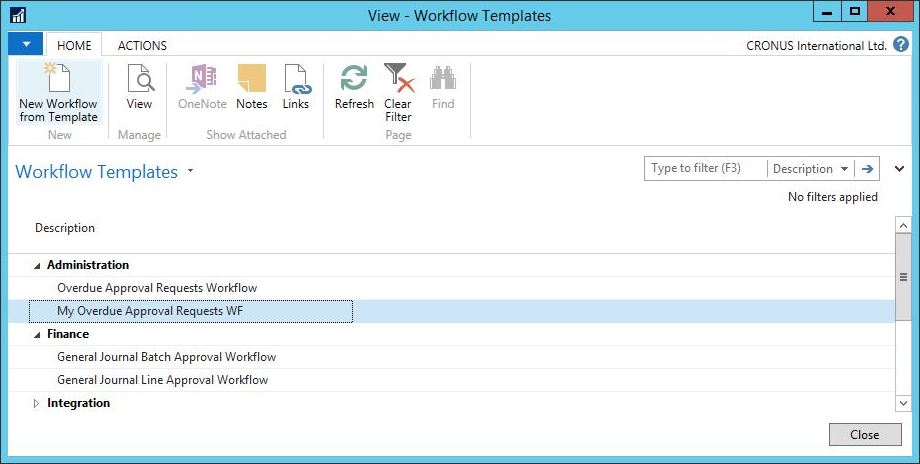920x464 pixels.
Task: Minimize the Workflow Templates window
Action: pos(827,12)
